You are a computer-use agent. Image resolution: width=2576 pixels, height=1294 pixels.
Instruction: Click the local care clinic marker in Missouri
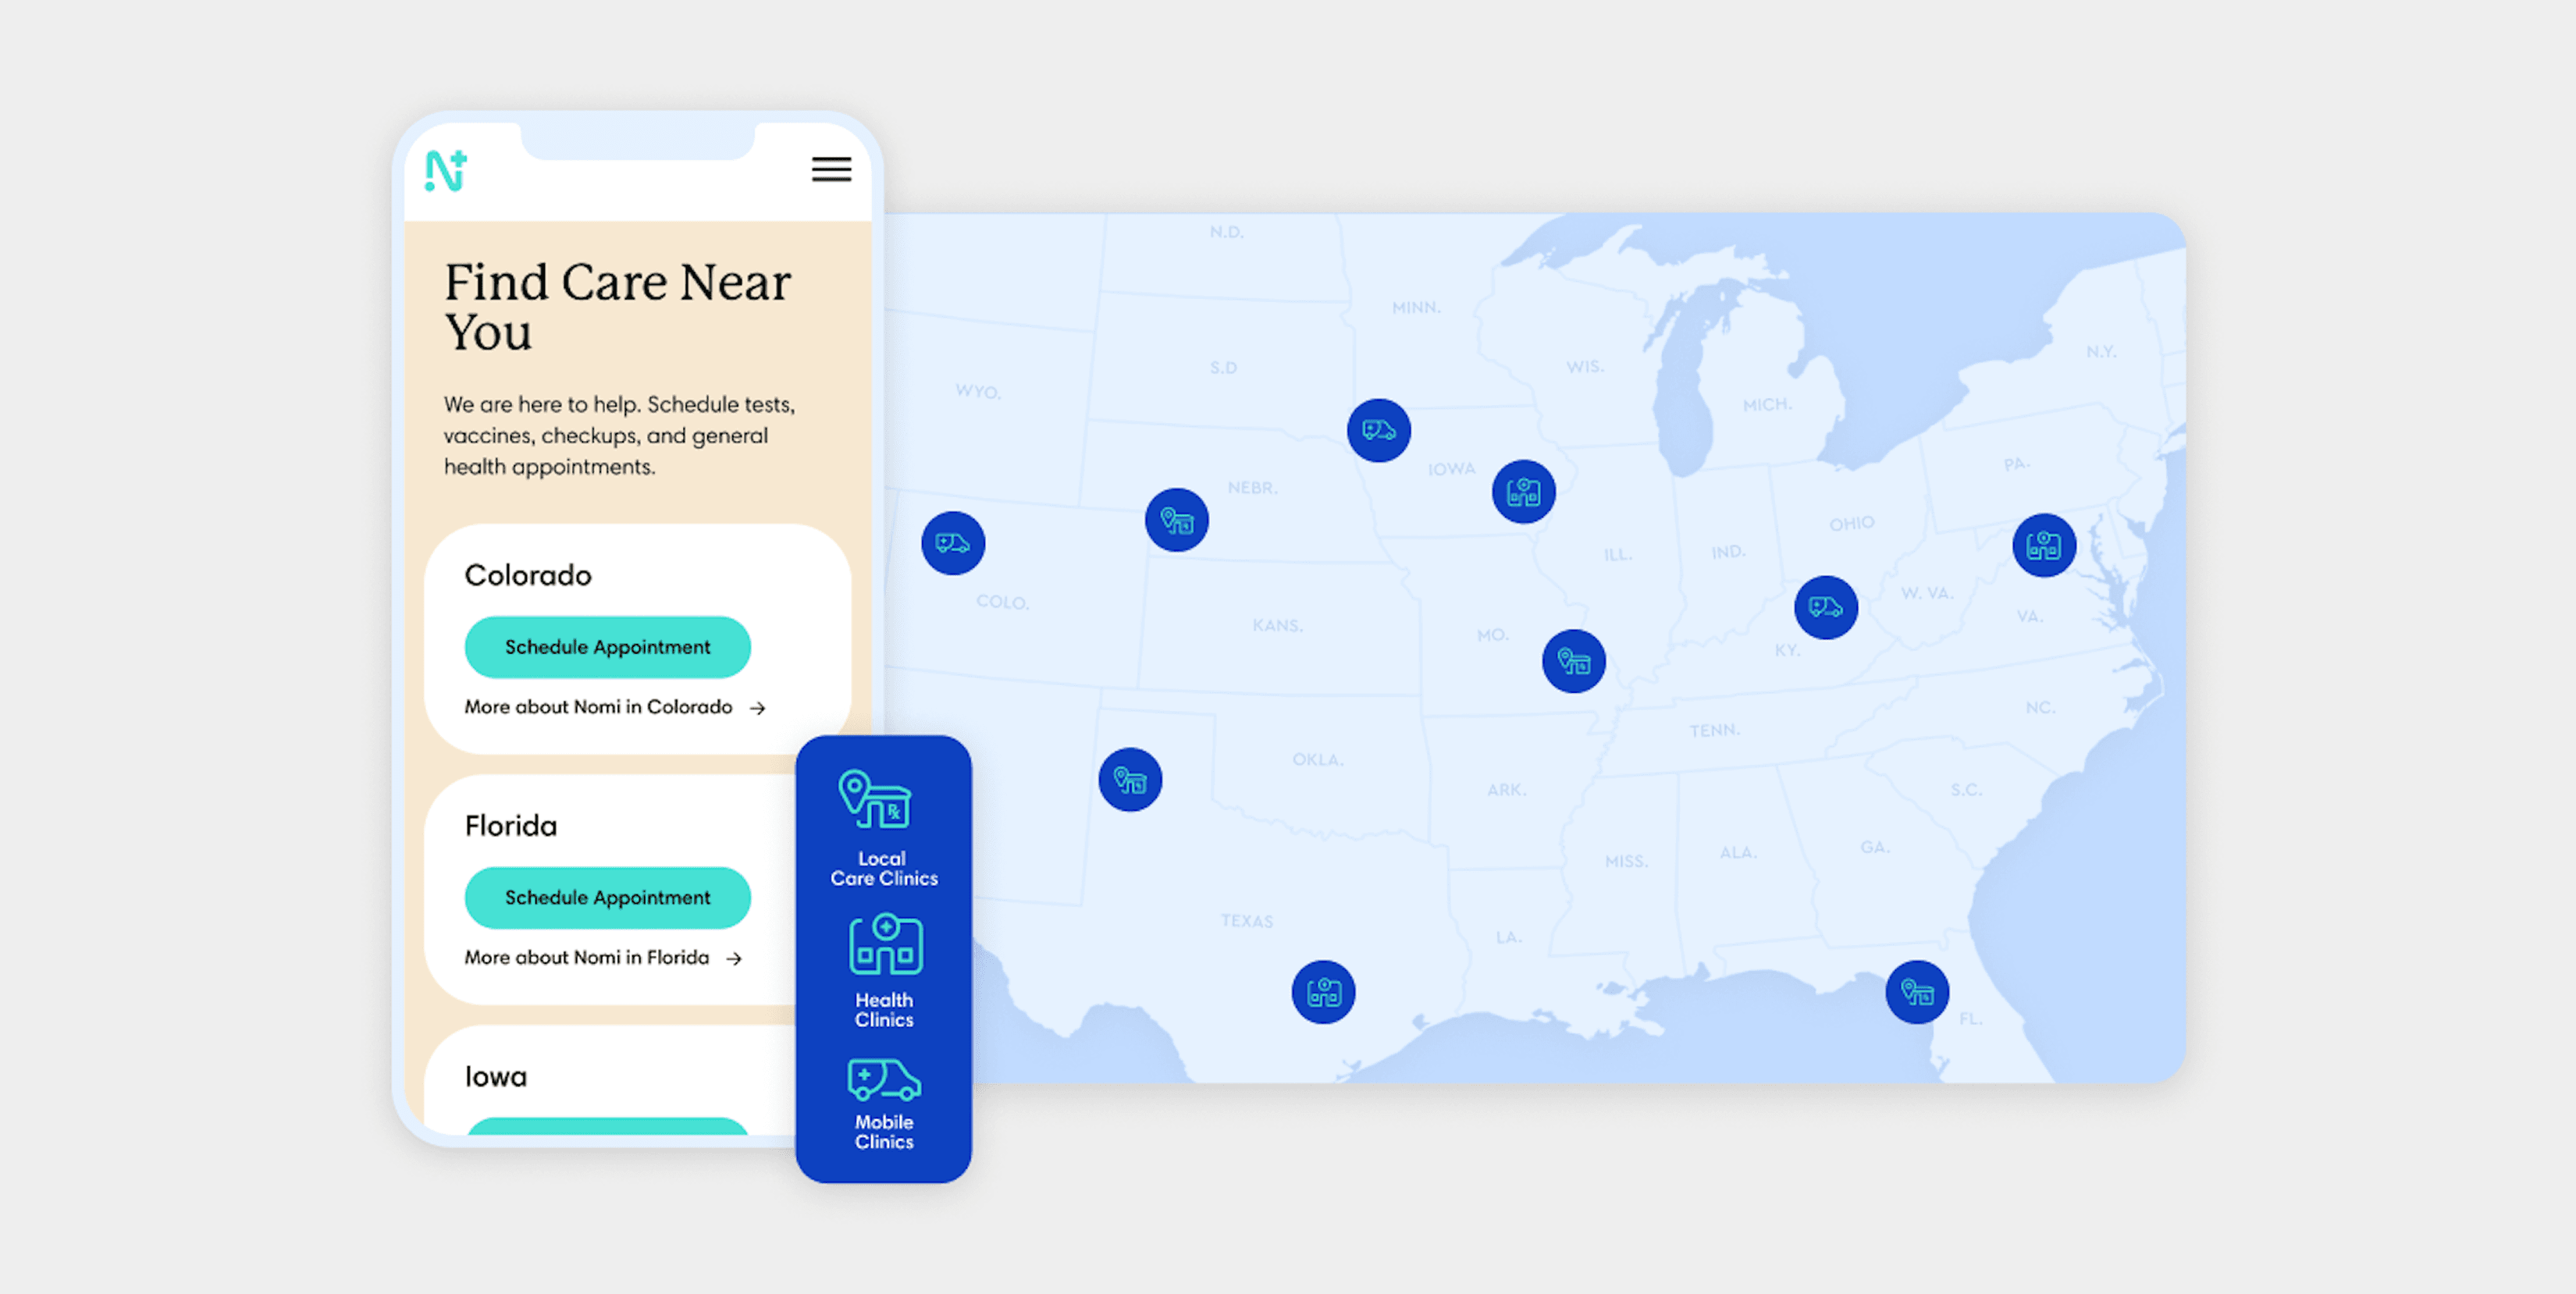click(x=1573, y=661)
